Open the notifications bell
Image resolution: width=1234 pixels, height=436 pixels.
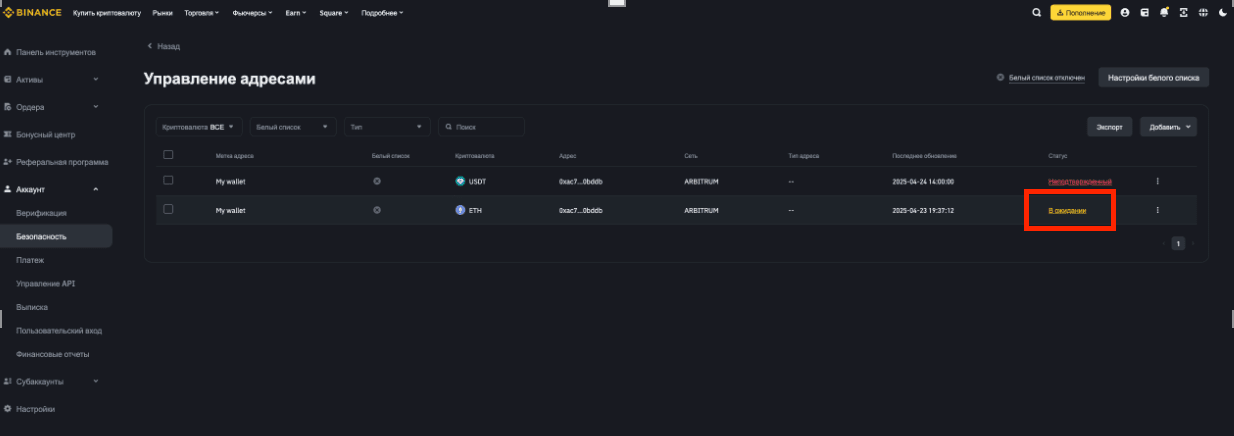tap(1164, 12)
